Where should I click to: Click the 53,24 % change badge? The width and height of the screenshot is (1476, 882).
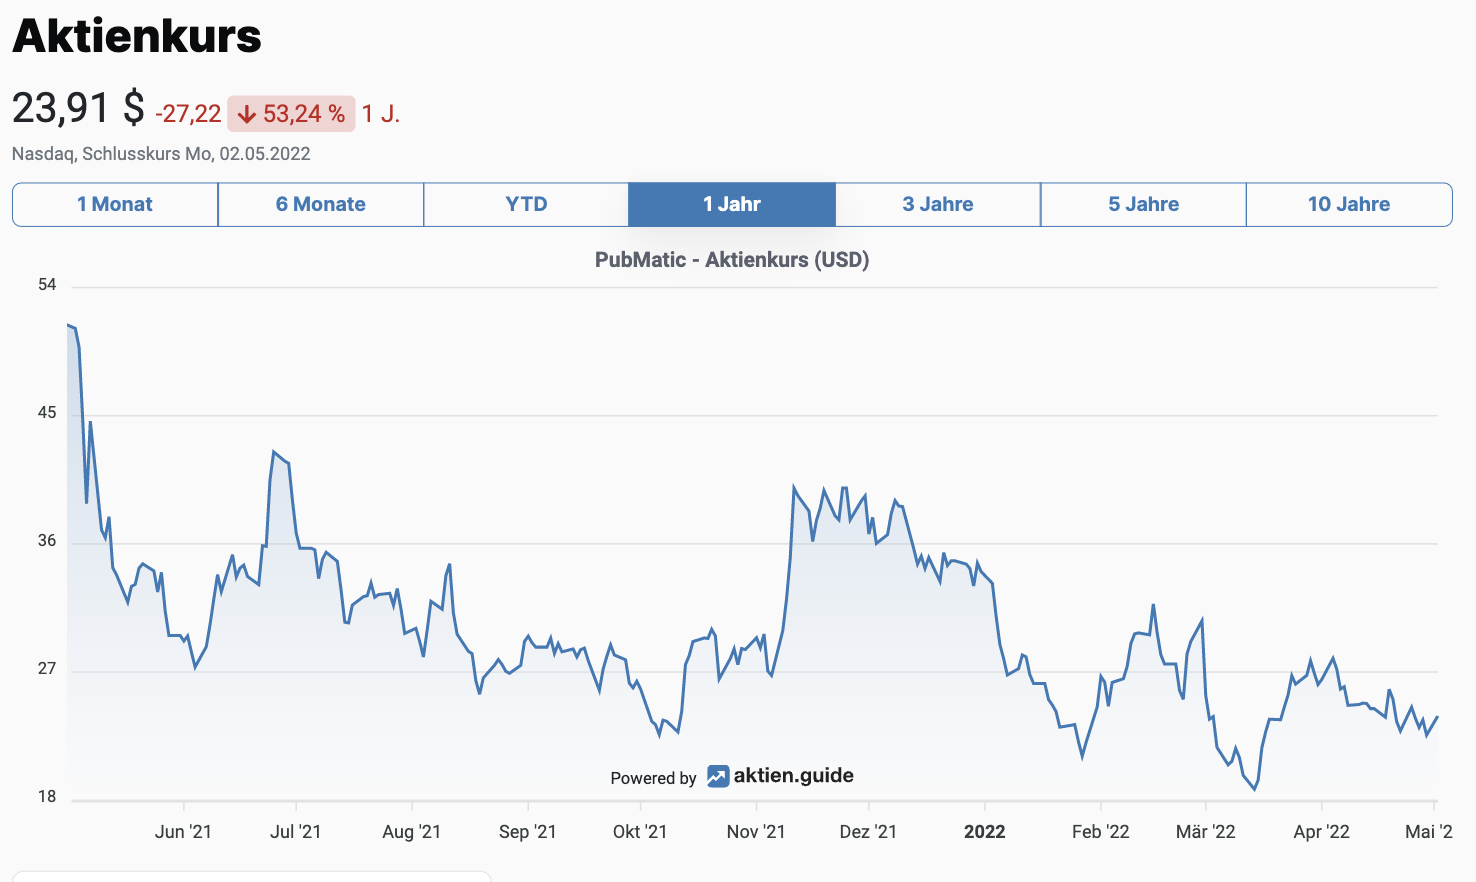(291, 114)
